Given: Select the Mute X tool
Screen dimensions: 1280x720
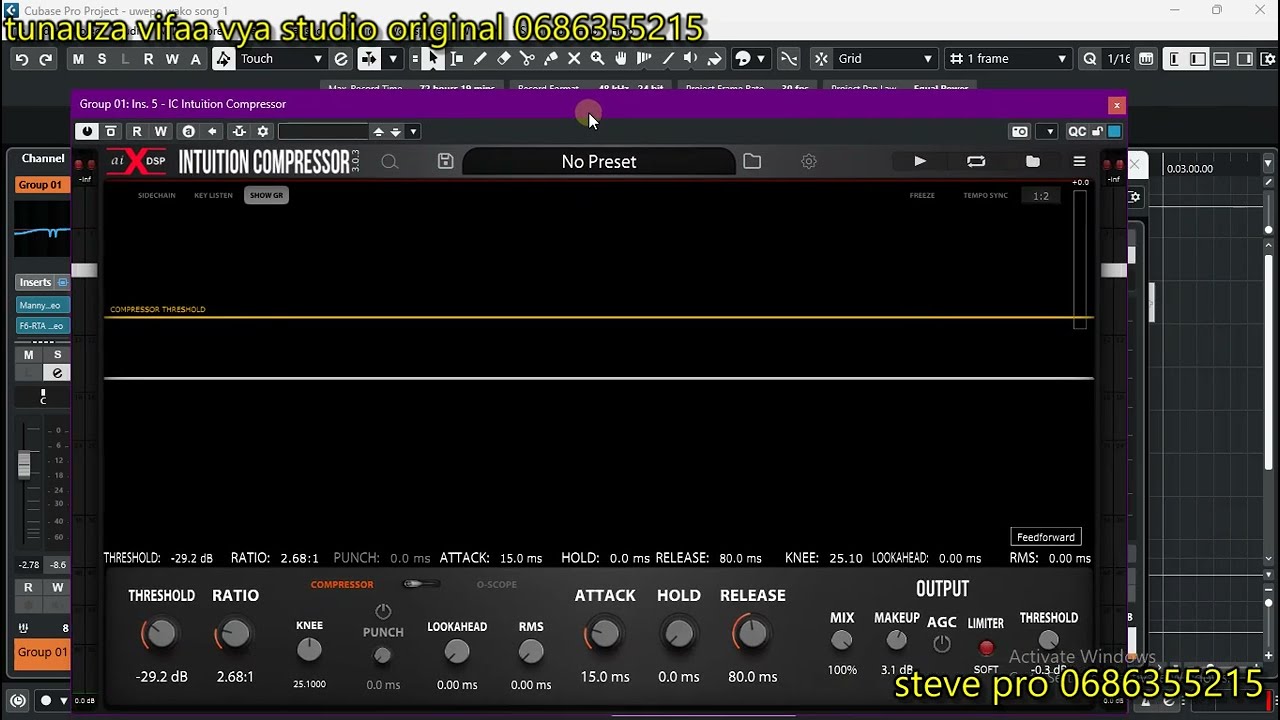Looking at the screenshot, I should click(574, 59).
